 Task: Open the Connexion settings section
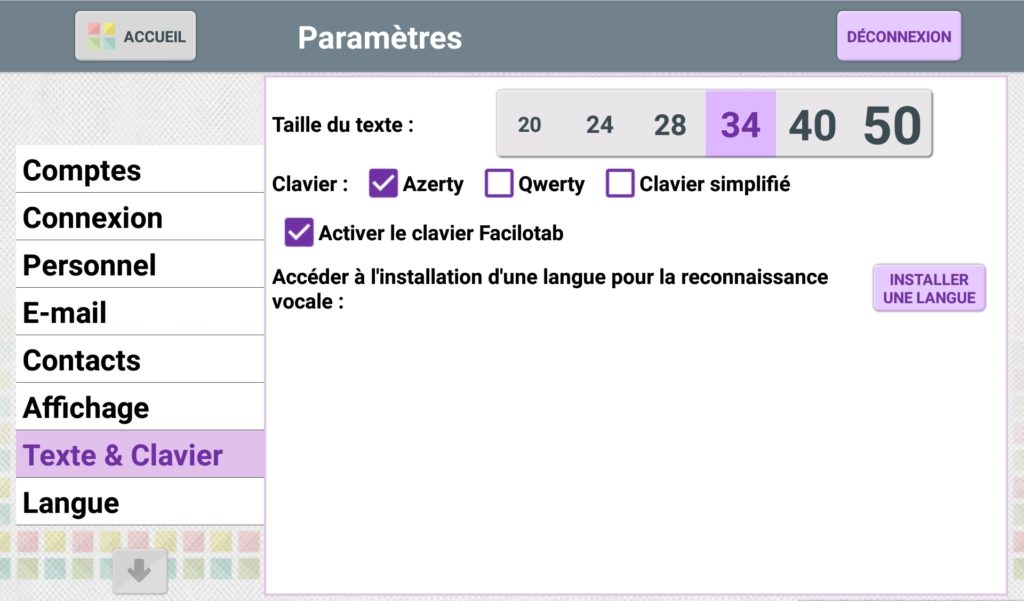(140, 217)
